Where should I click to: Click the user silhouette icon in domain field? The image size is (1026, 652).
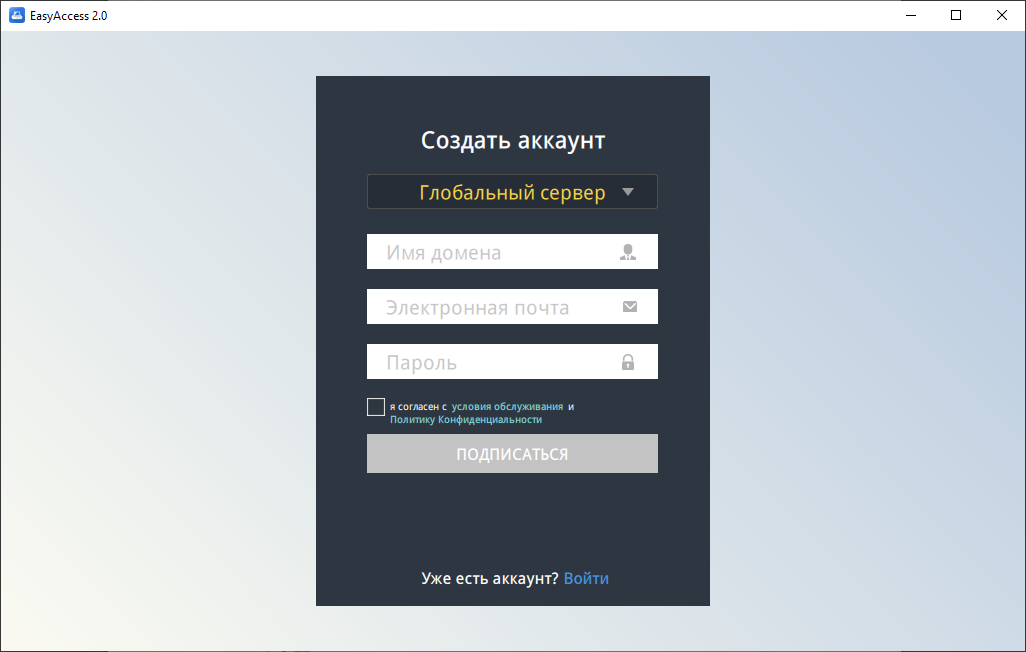[x=628, y=252]
